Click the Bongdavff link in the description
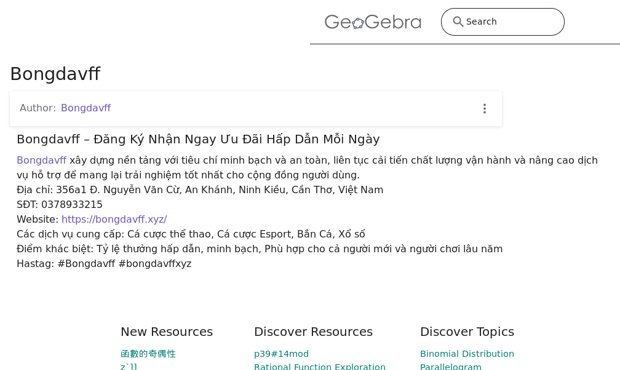This screenshot has height=370, width=620. click(42, 160)
